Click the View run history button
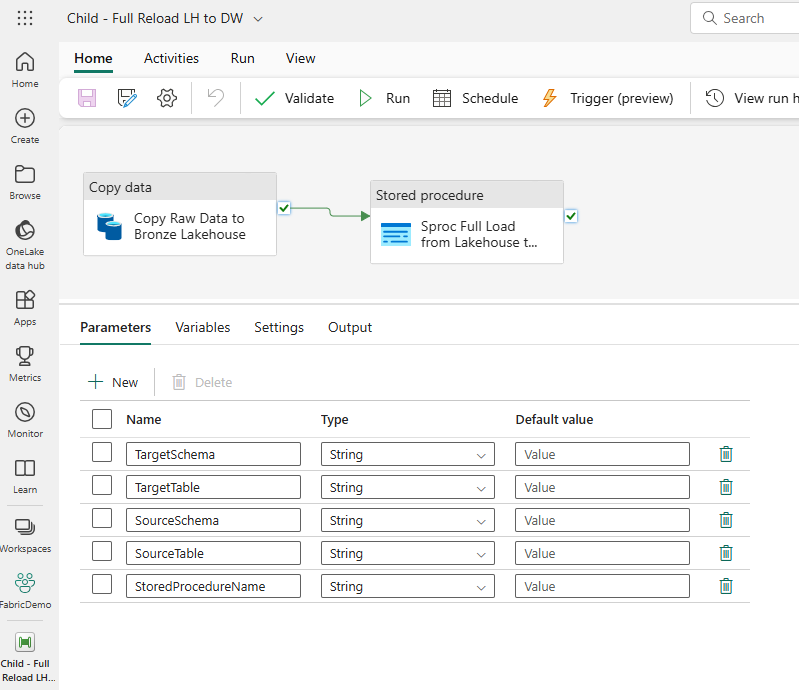The height and width of the screenshot is (690, 799). tap(751, 98)
